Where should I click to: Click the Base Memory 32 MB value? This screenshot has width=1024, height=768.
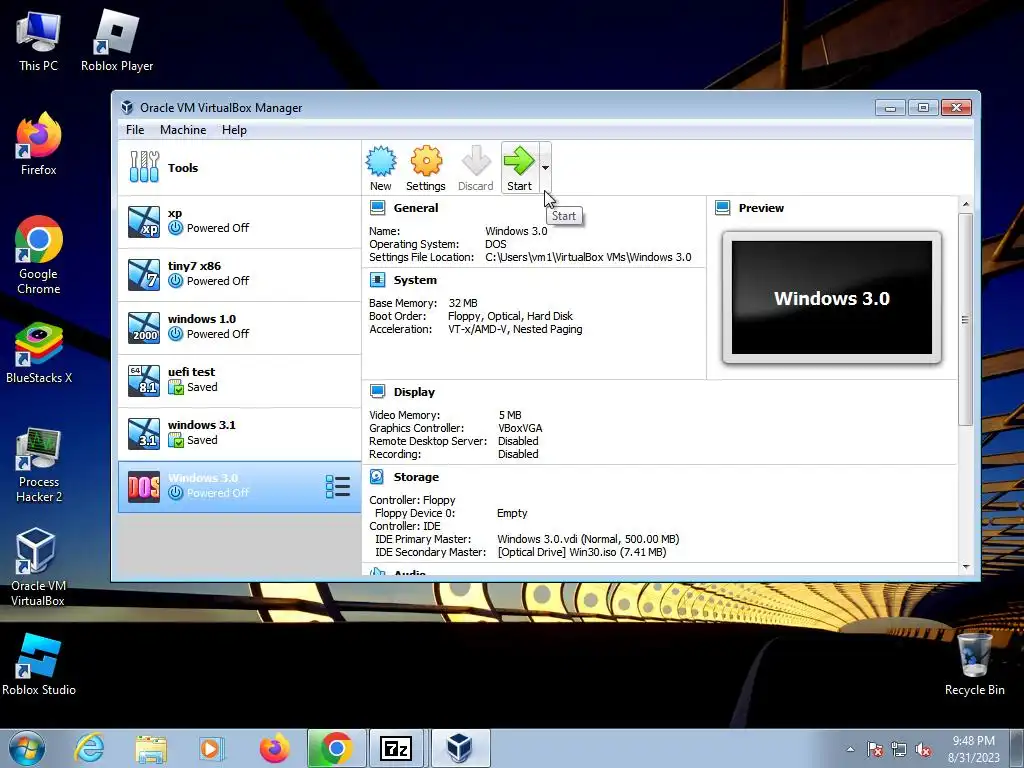463,303
